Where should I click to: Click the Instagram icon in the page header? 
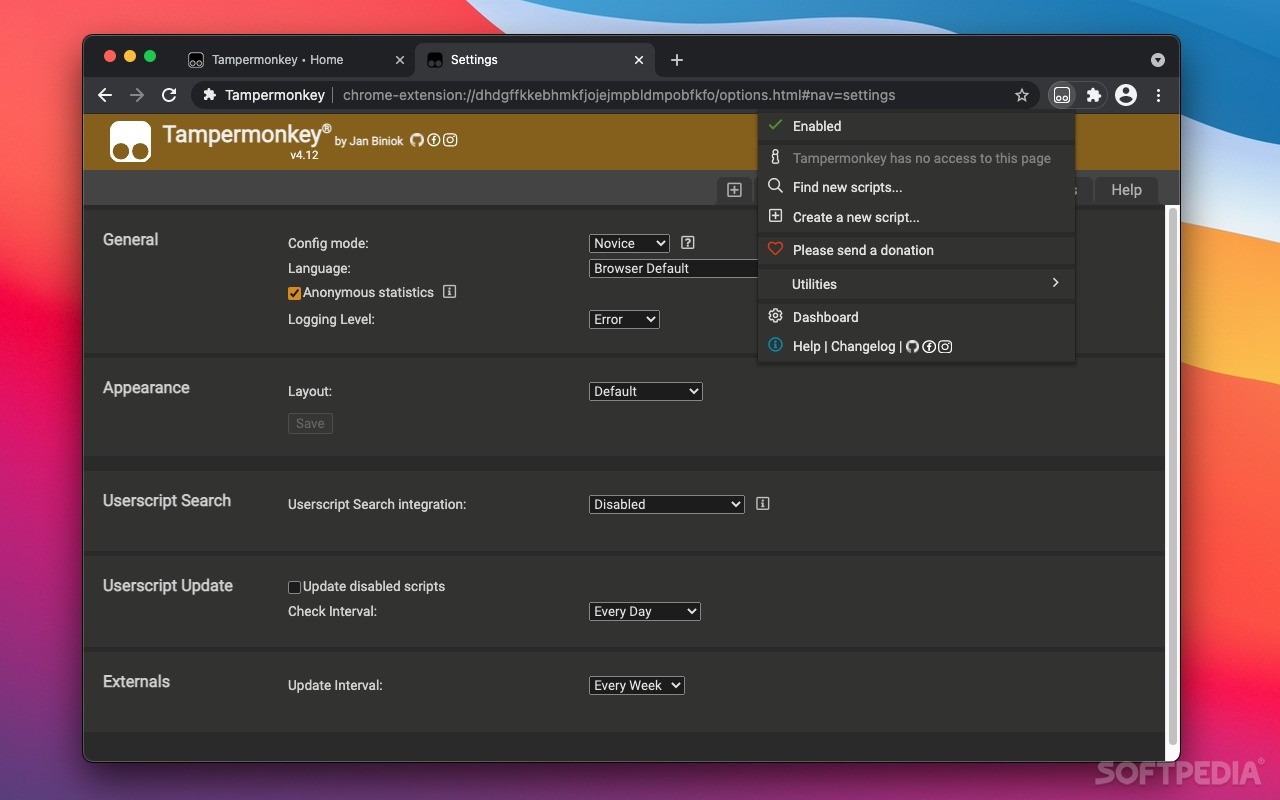450,140
